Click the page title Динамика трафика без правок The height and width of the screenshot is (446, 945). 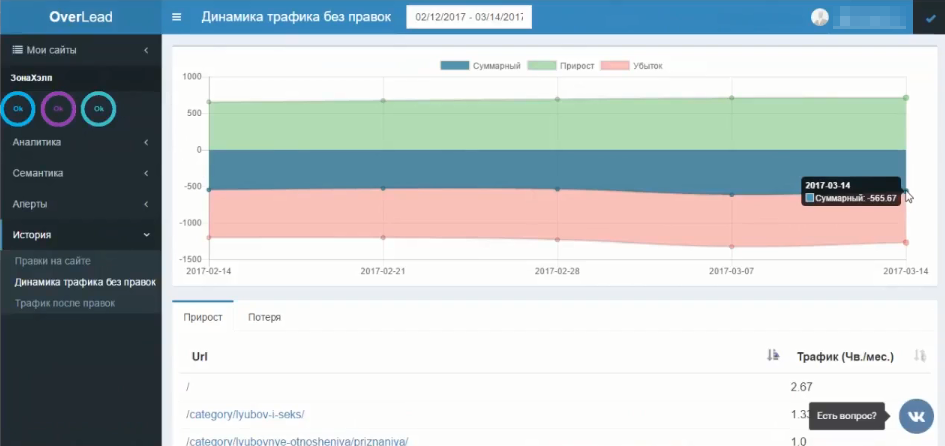(x=296, y=17)
